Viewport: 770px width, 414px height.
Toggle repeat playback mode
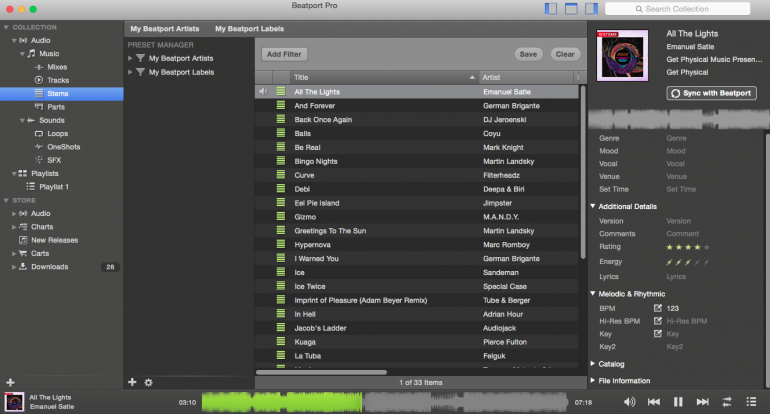click(x=727, y=402)
